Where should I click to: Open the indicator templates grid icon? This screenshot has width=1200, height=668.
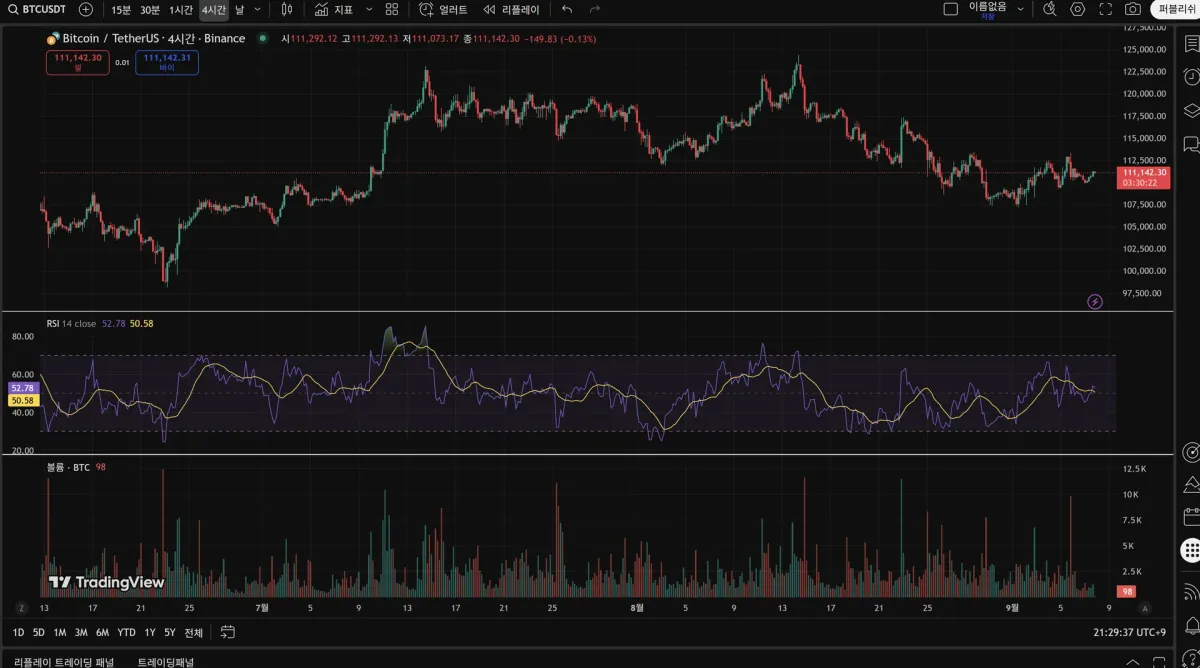click(392, 9)
